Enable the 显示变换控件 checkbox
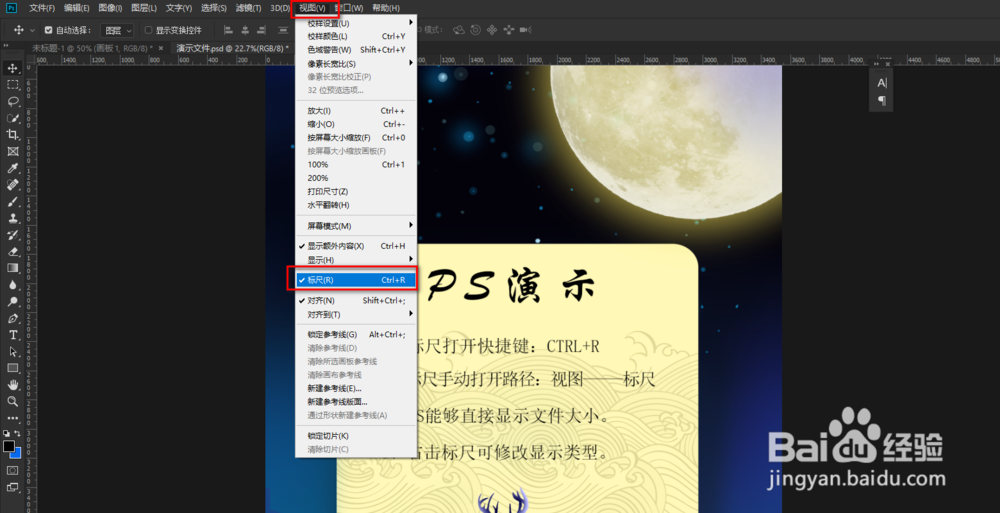1000x513 pixels. tap(149, 30)
